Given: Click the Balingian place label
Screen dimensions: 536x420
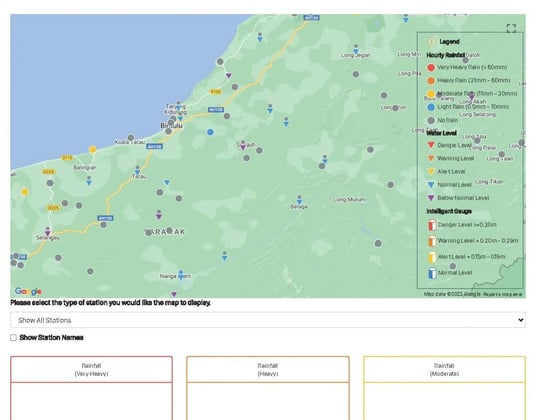Looking at the screenshot, I should (x=85, y=168).
